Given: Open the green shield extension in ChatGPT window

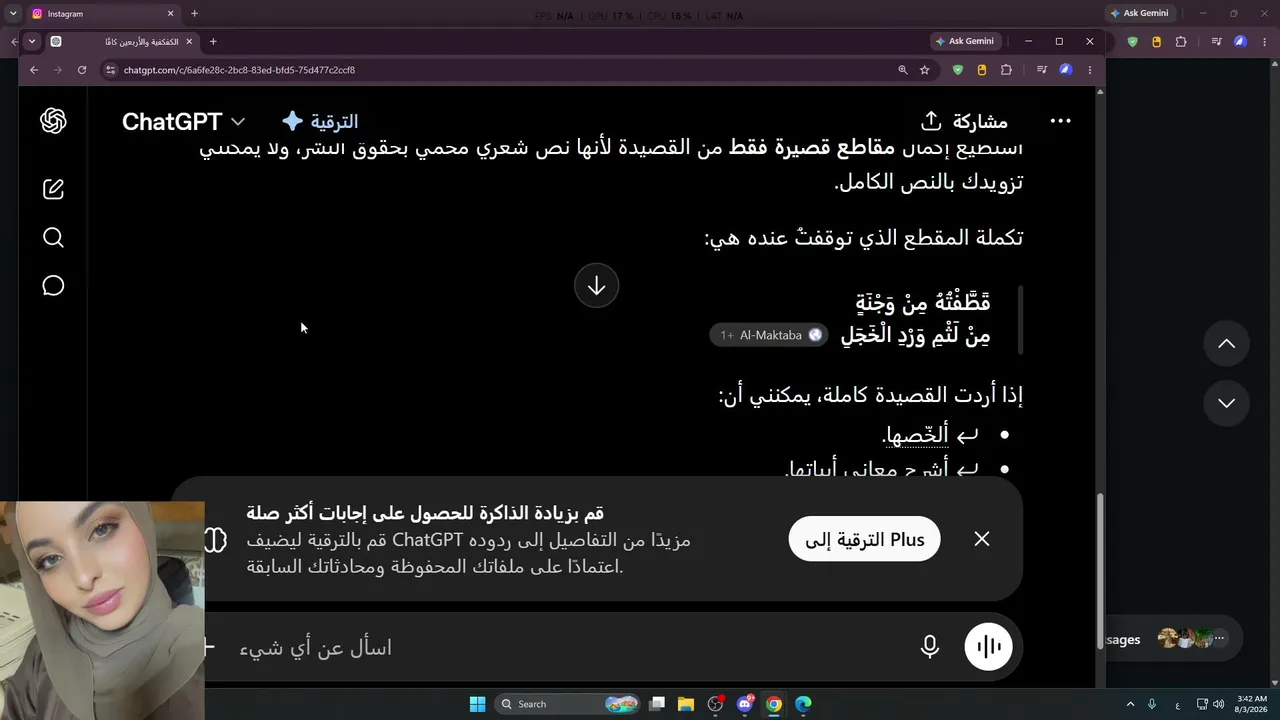Looking at the screenshot, I should (x=958, y=70).
